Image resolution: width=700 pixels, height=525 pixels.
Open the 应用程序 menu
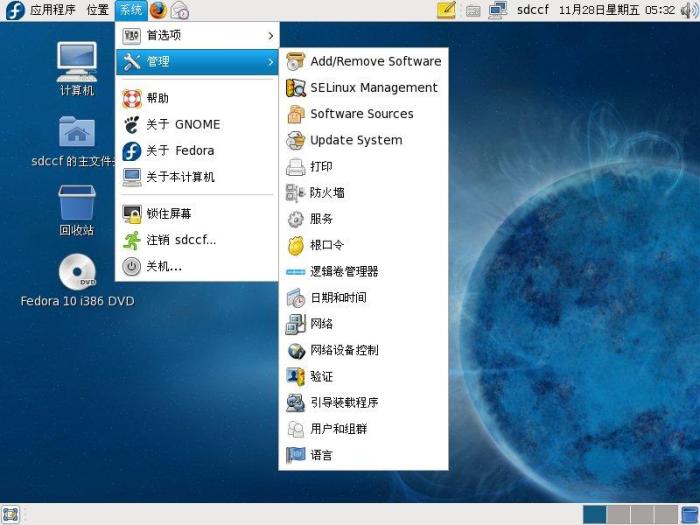(53, 10)
